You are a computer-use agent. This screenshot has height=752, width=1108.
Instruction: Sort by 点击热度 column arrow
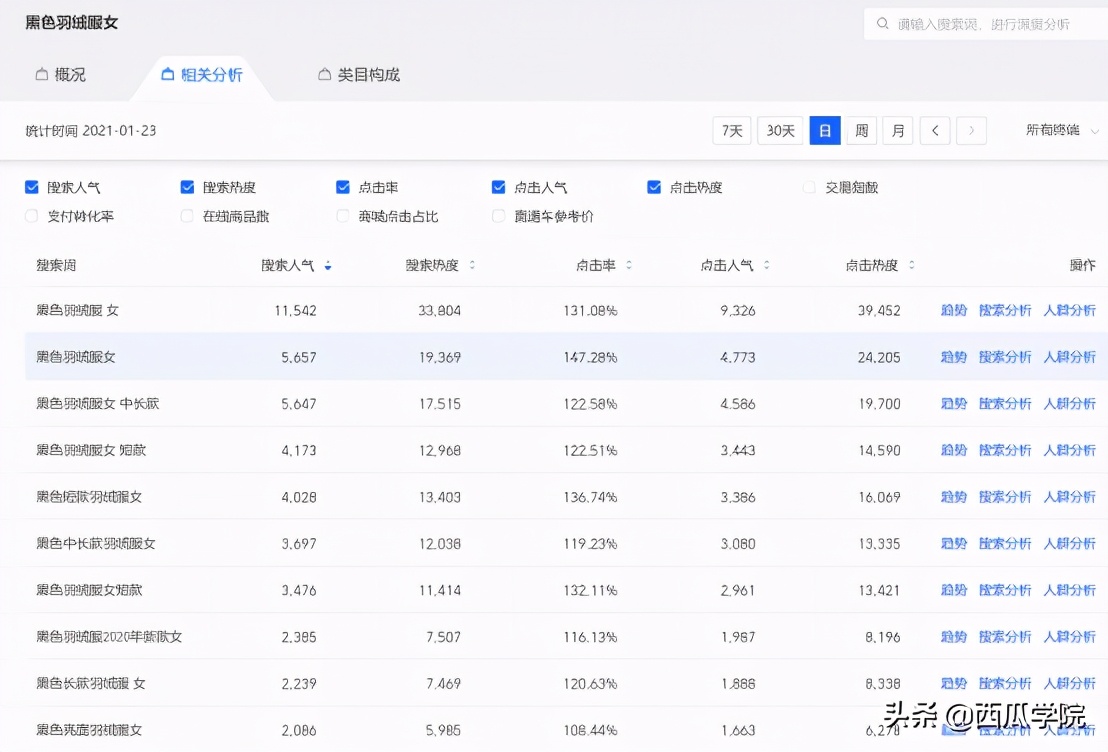pyautogui.click(x=912, y=266)
